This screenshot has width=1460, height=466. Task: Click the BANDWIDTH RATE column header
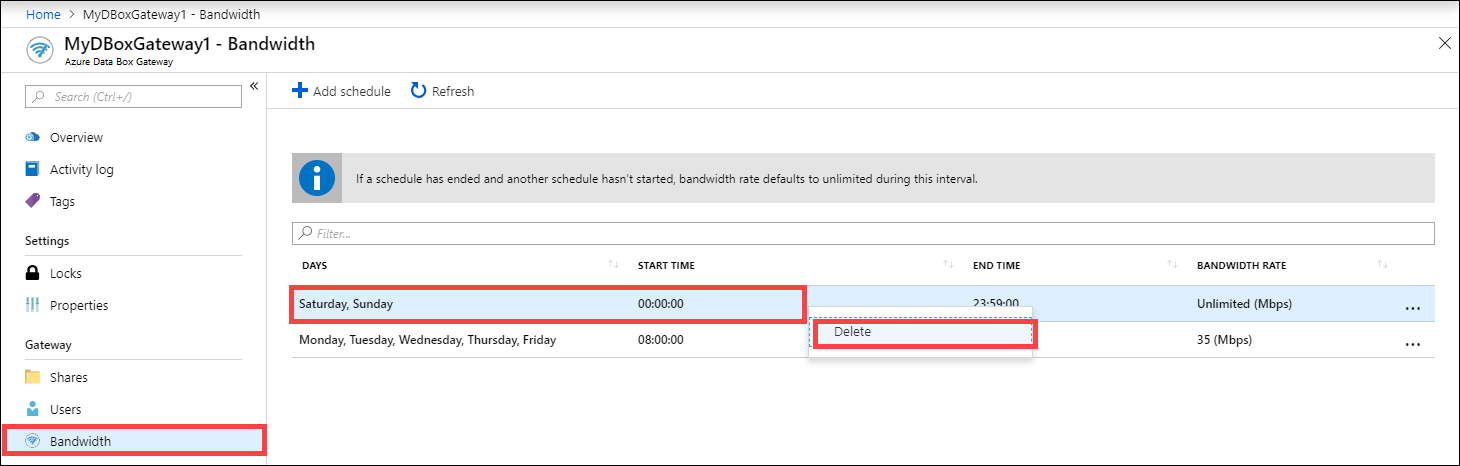point(1242,265)
